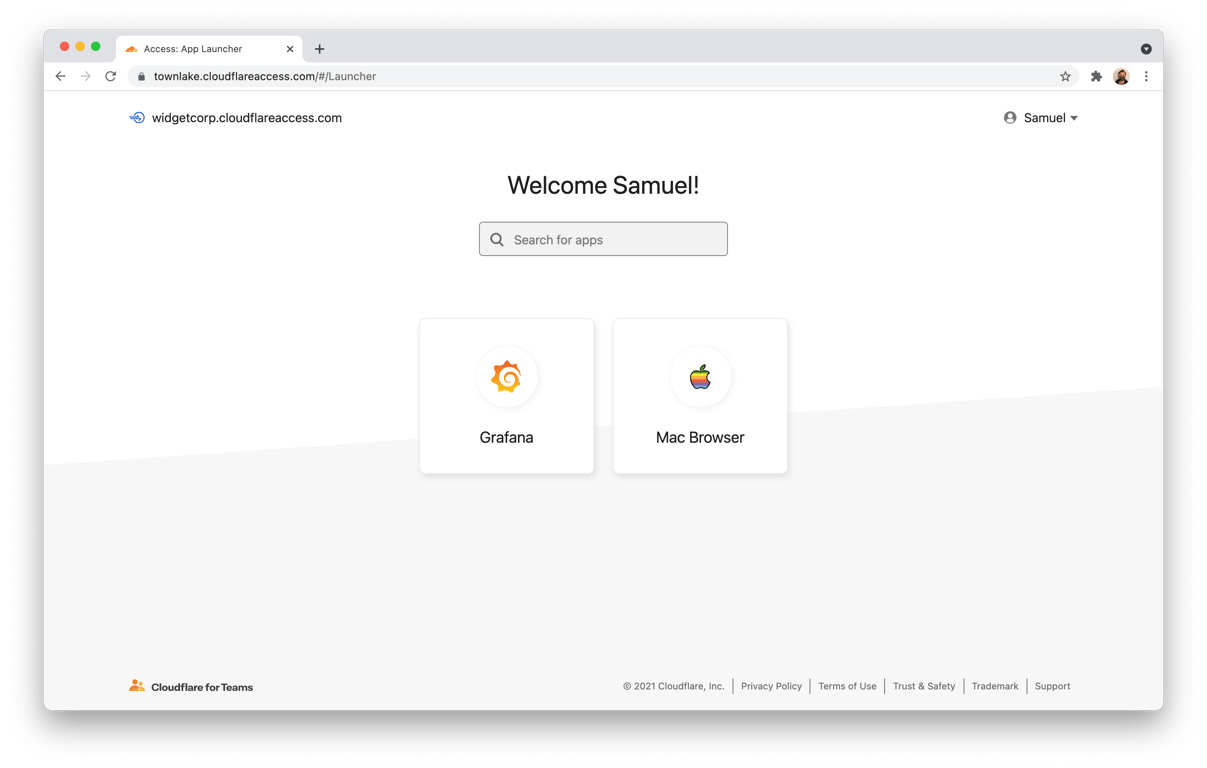Open the browser extensions puzzle icon
Viewport: 1207px width, 768px height.
tap(1095, 76)
